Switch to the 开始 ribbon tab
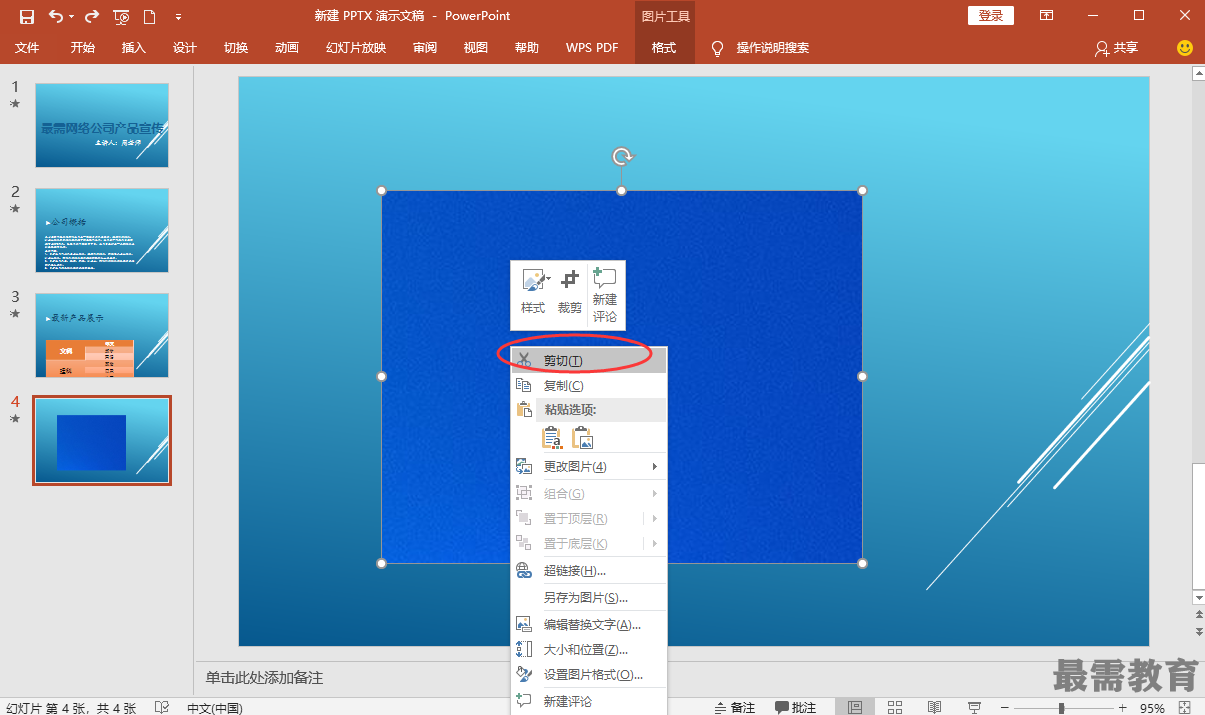Image resolution: width=1205 pixels, height=715 pixels. [83, 48]
